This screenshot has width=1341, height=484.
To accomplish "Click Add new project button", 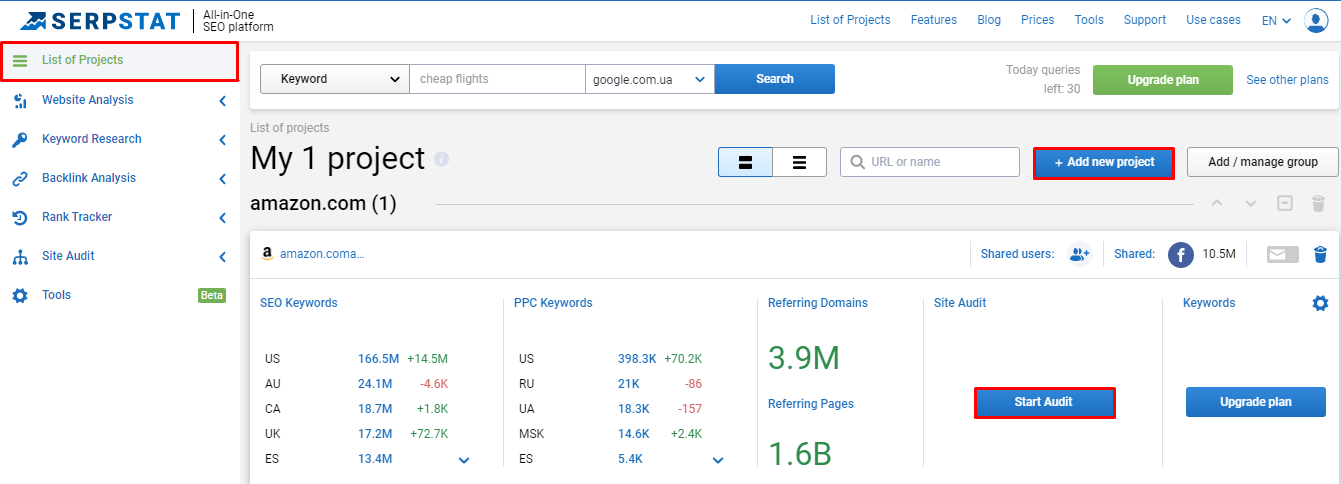I will pos(1104,162).
